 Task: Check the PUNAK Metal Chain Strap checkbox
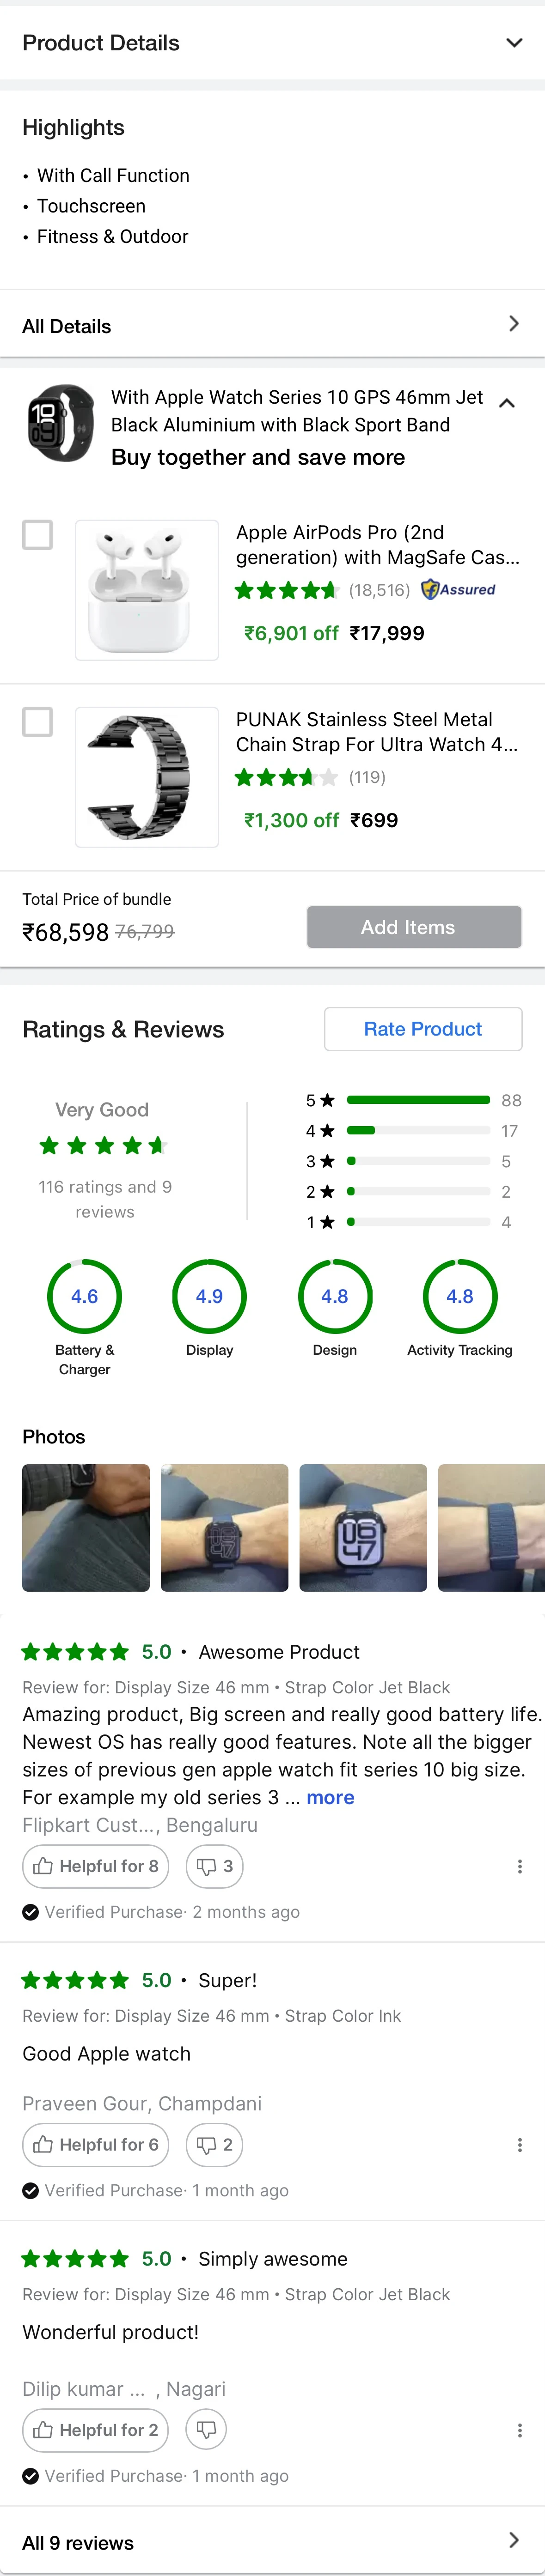coord(38,722)
